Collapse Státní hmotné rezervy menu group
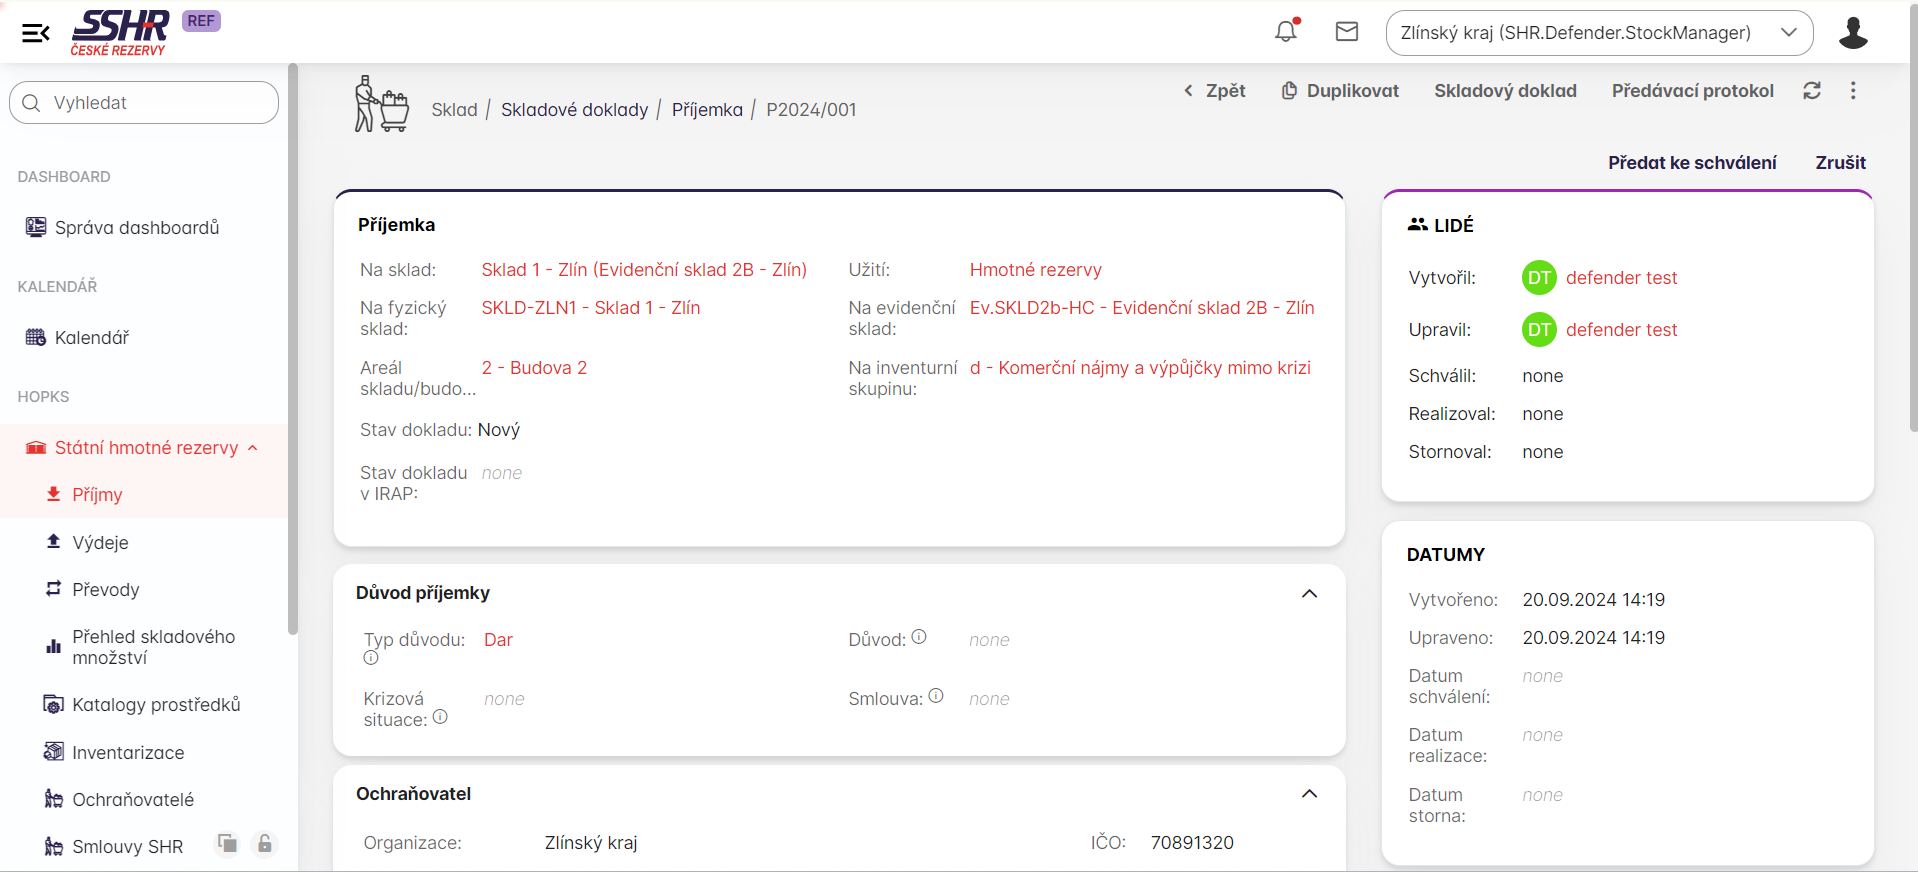 tap(253, 448)
